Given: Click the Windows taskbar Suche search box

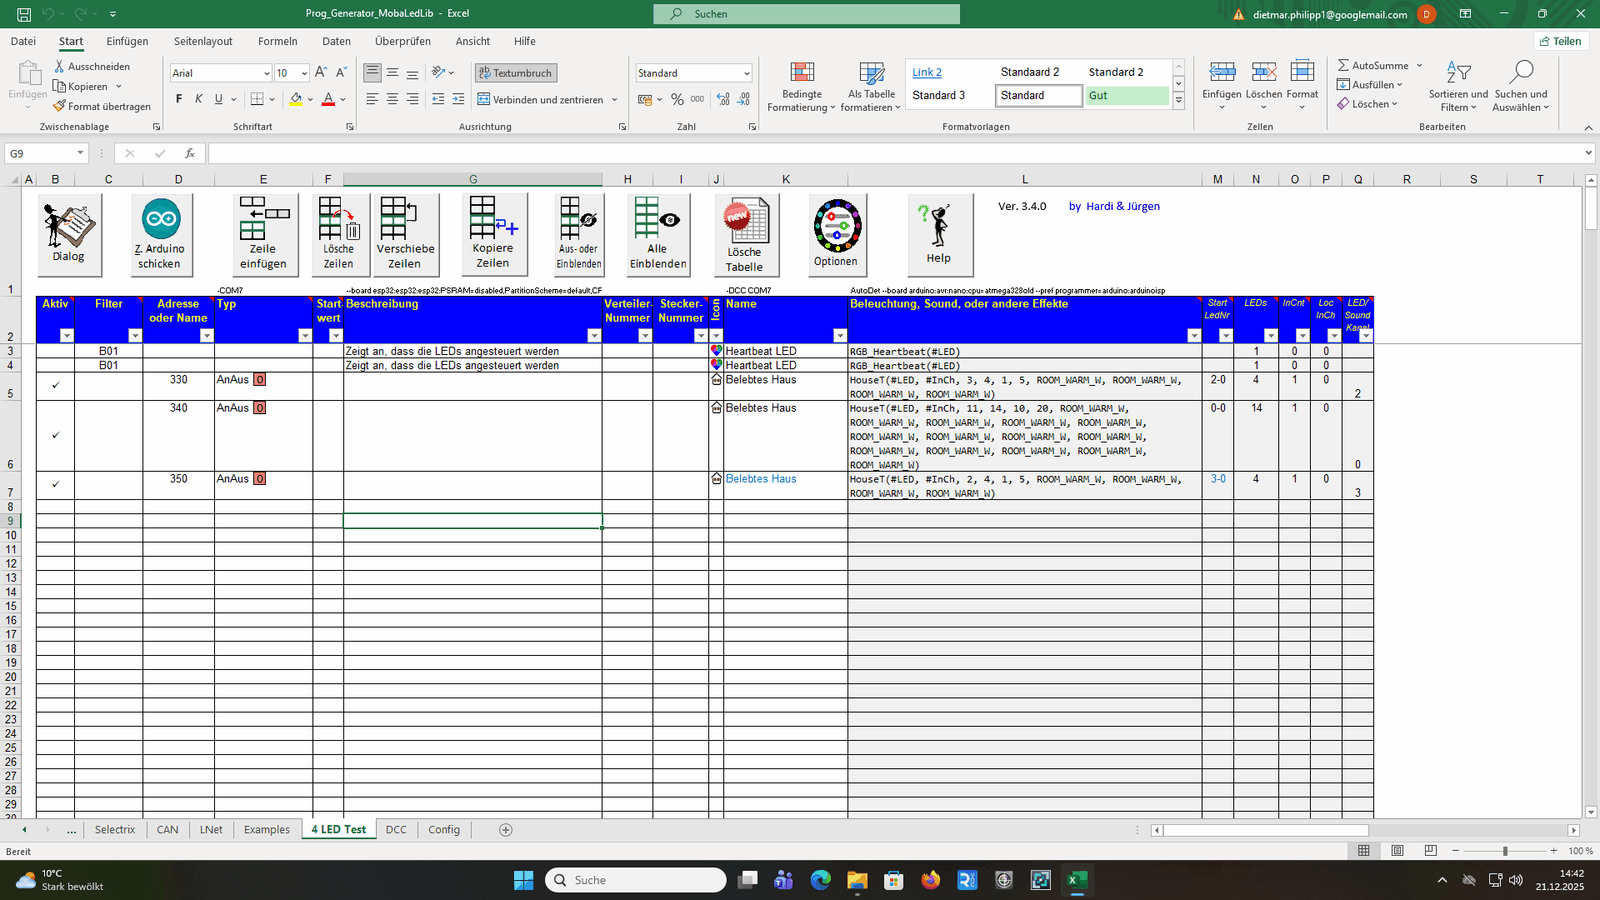Looking at the screenshot, I should click(x=636, y=880).
